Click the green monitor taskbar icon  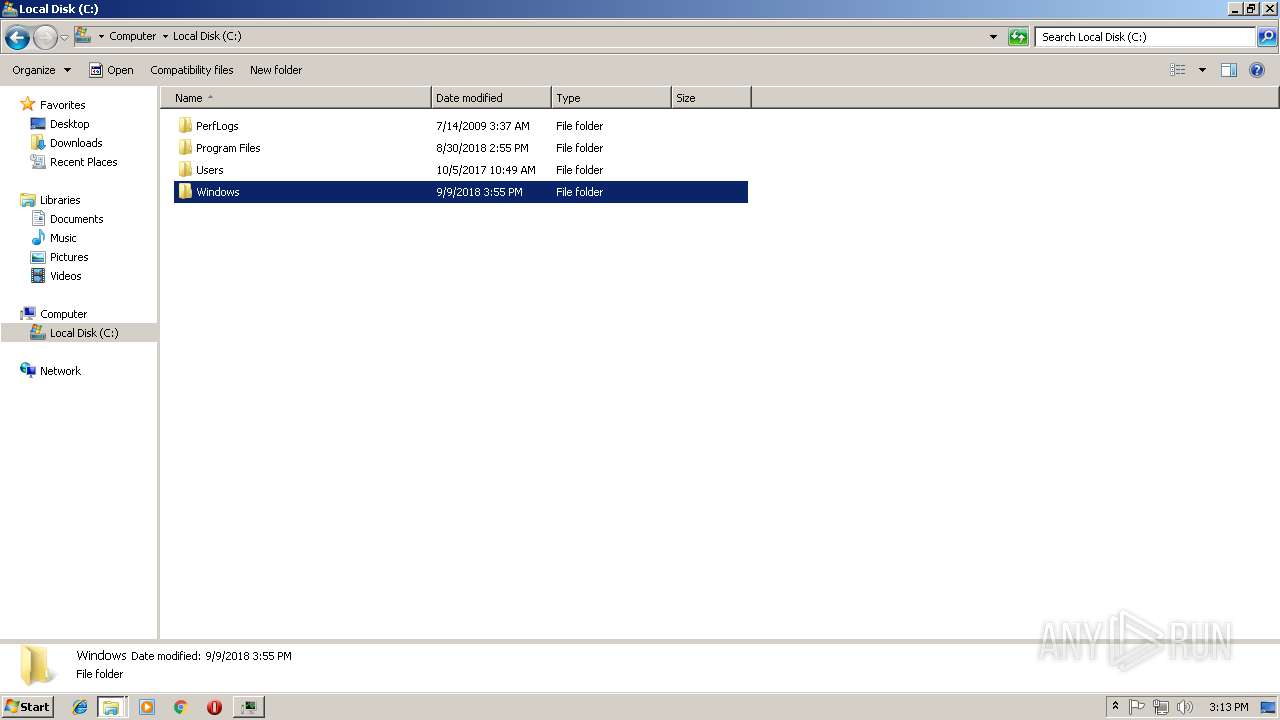(248, 707)
